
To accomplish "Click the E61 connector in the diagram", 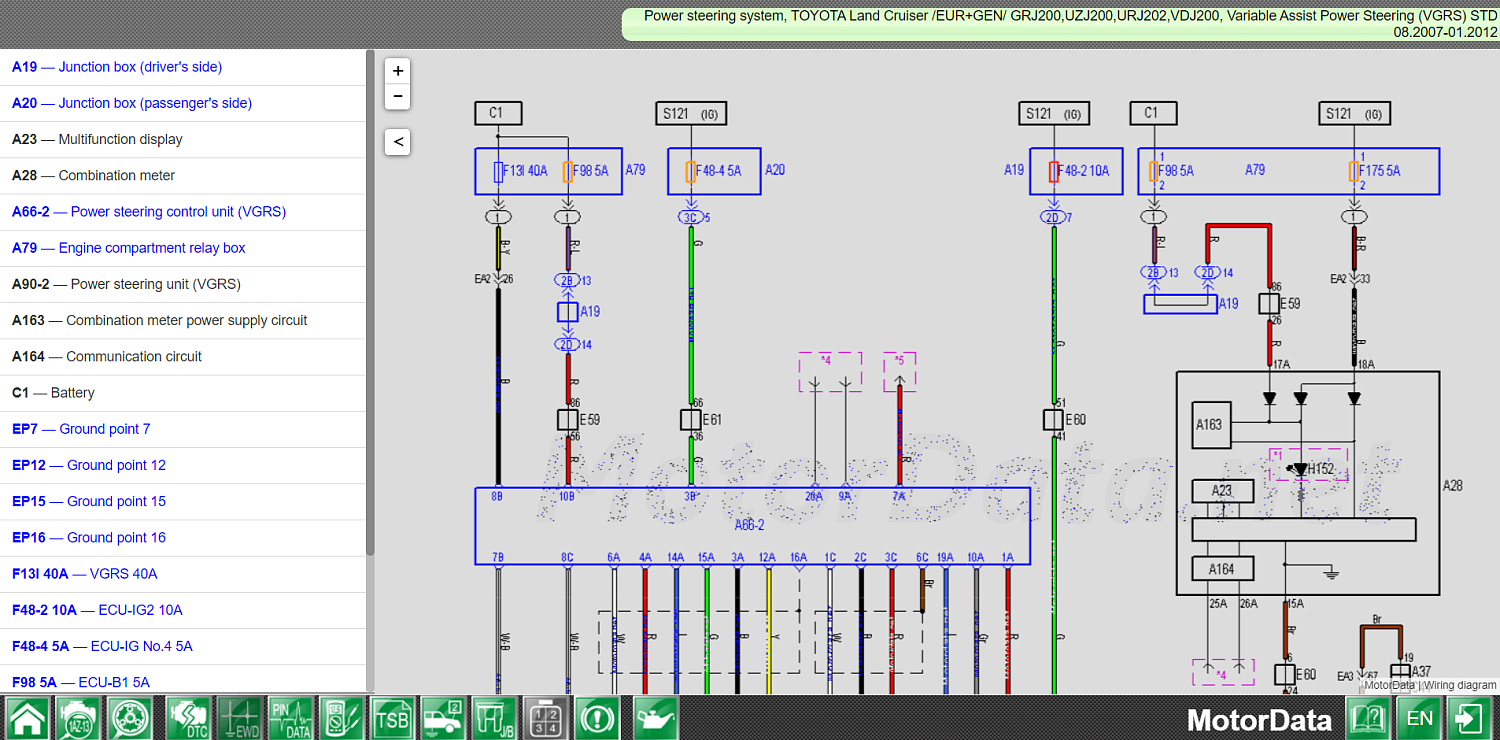I will (x=690, y=420).
